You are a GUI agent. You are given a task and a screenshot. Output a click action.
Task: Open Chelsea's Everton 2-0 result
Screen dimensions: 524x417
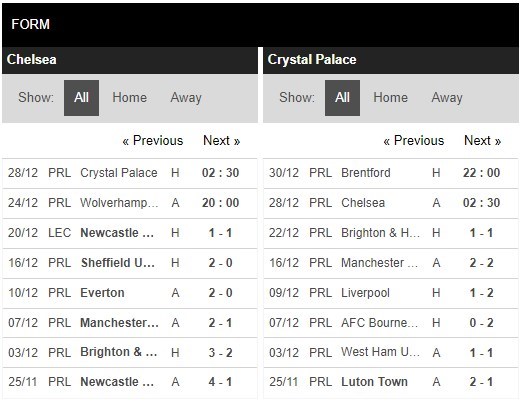130,293
